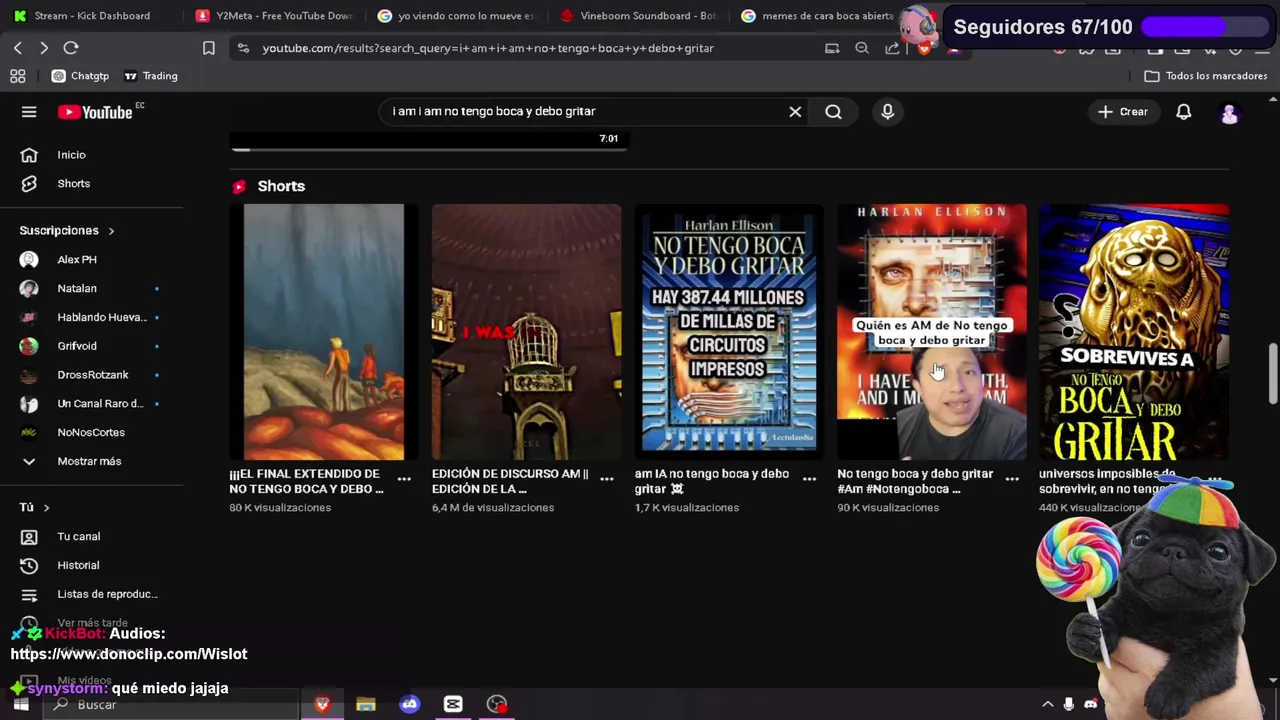1280x720 pixels.
Task: Switch to the Stream - Kick Dashboard tab
Action: pyautogui.click(x=90, y=16)
